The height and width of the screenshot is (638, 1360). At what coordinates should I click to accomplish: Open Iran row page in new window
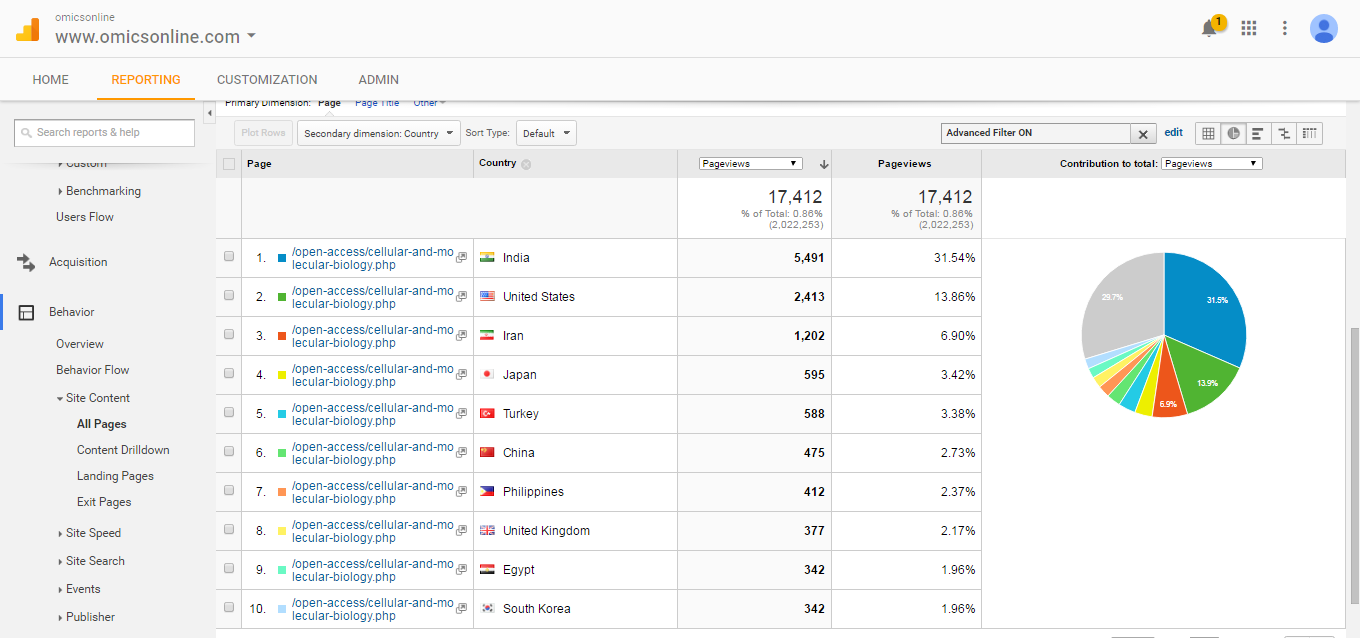click(461, 336)
